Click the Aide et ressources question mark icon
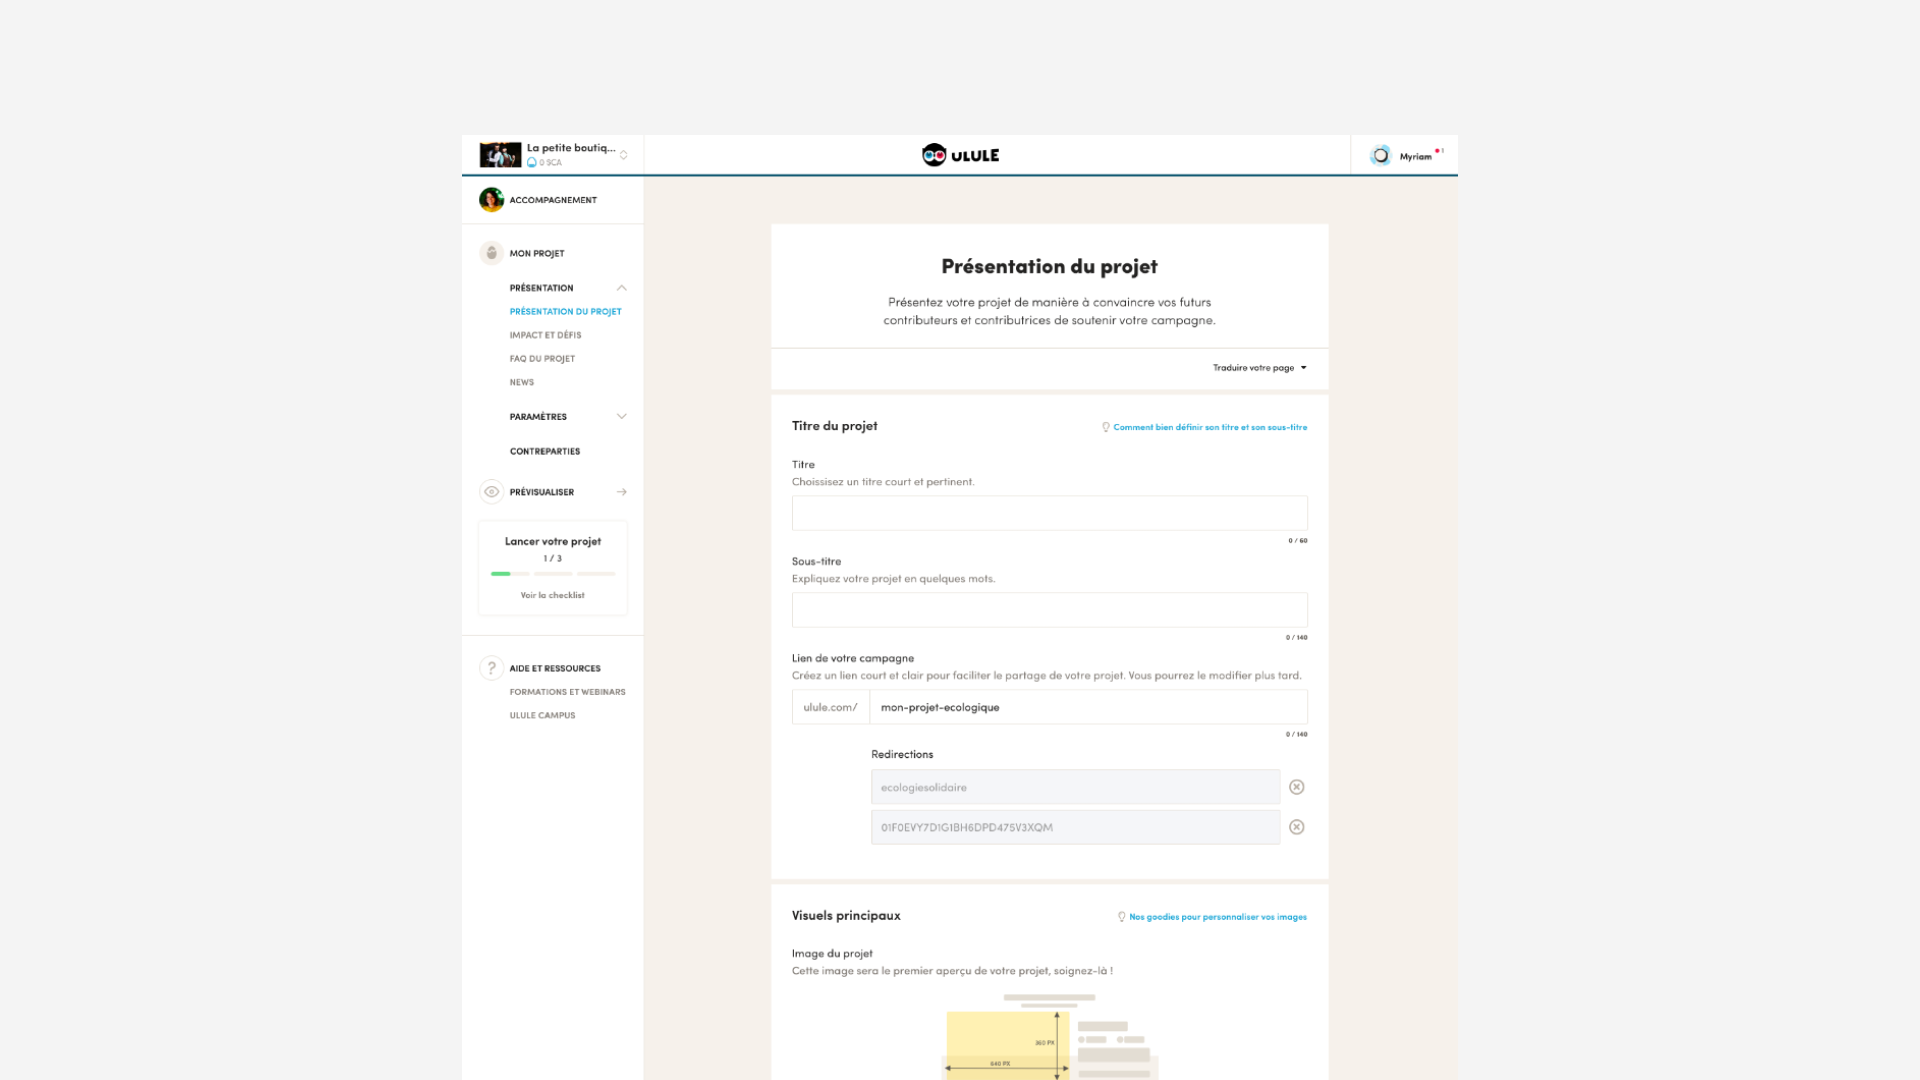This screenshot has height=1080, width=1920. (x=491, y=668)
